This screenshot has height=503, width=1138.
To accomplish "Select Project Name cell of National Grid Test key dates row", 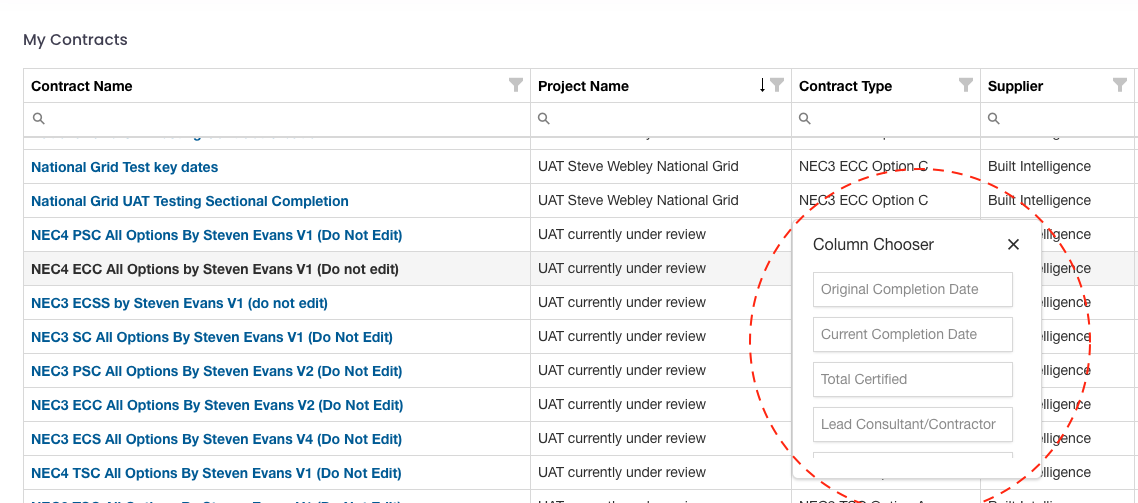I will pyautogui.click(x=661, y=167).
